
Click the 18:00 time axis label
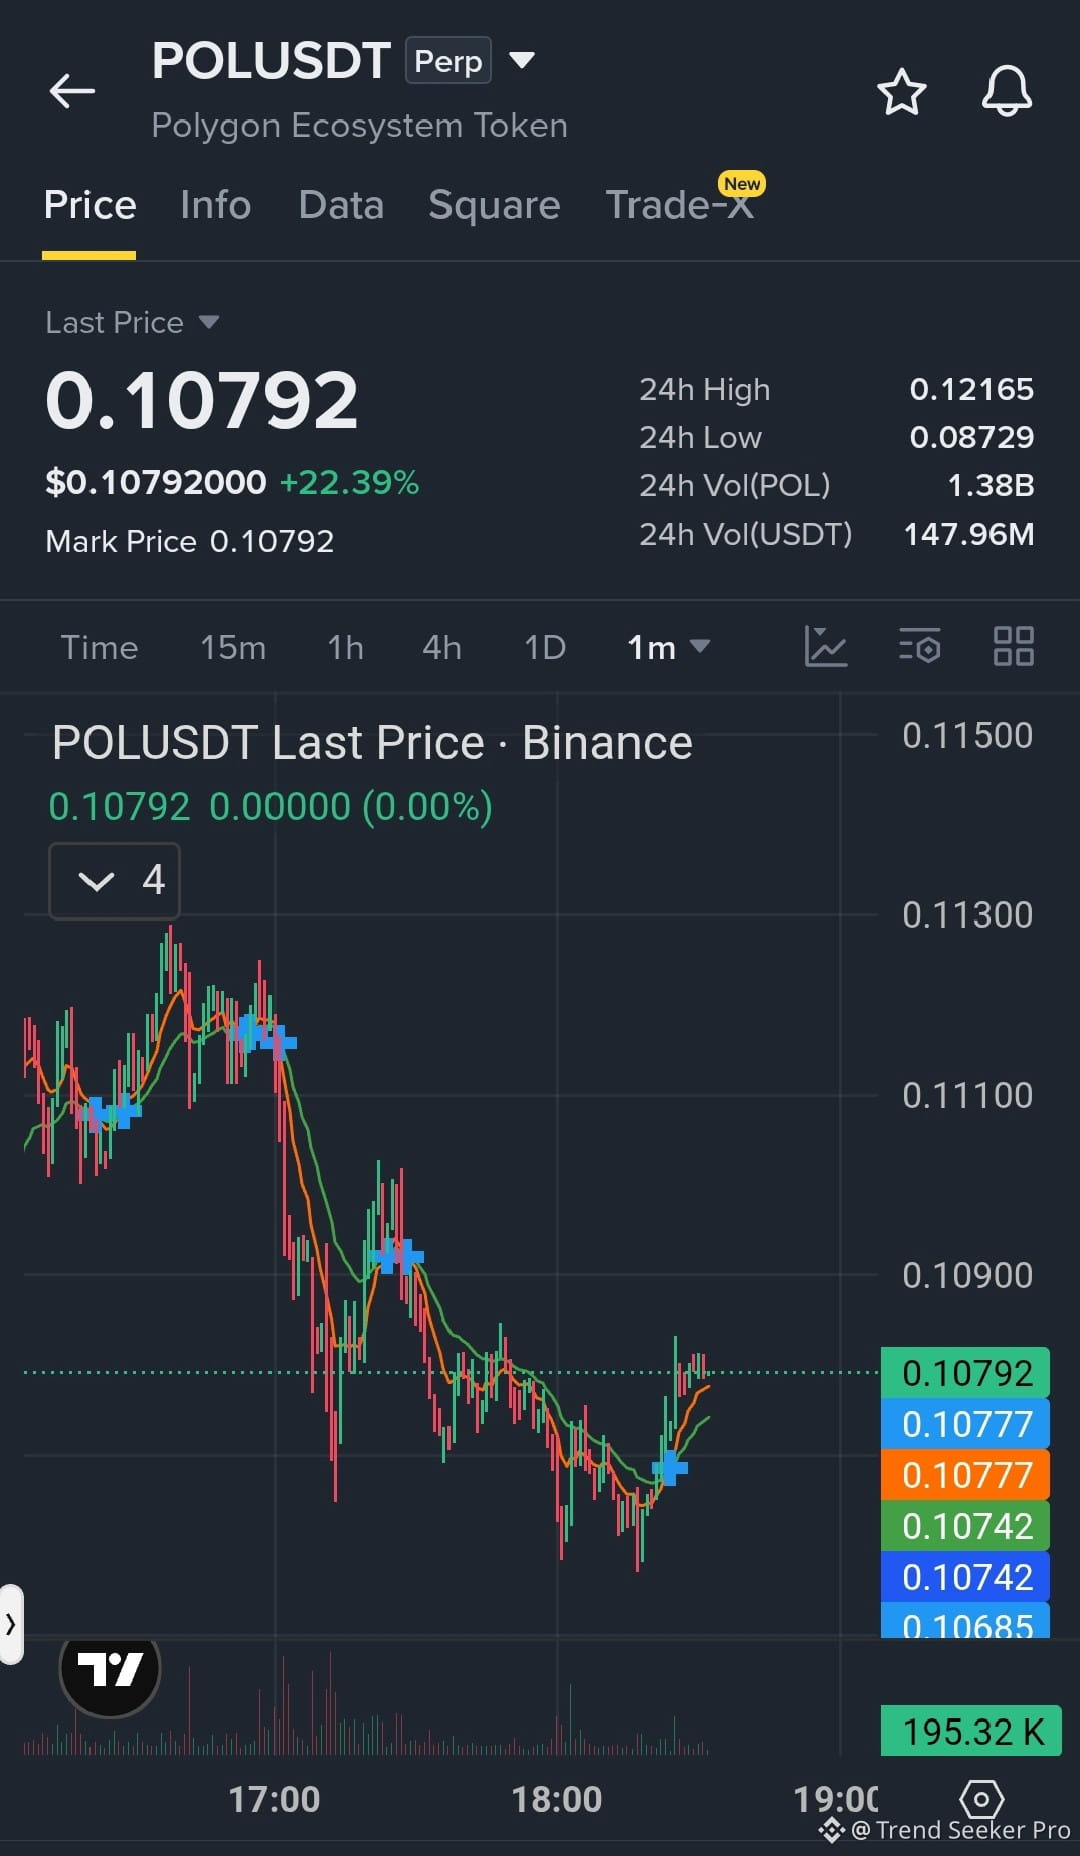[x=557, y=1800]
